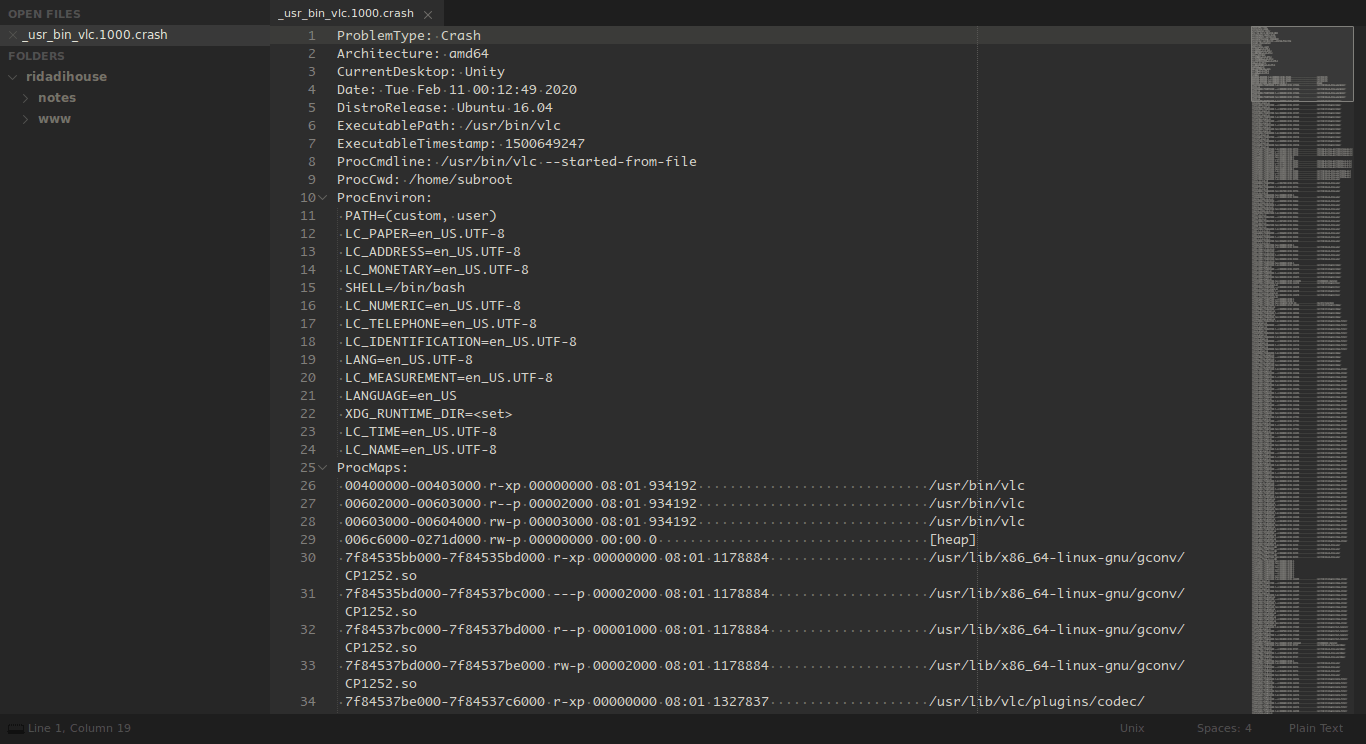This screenshot has width=1366, height=744.
Task: Open the Spaces: 4 indentation menu
Action: pyautogui.click(x=1224, y=728)
